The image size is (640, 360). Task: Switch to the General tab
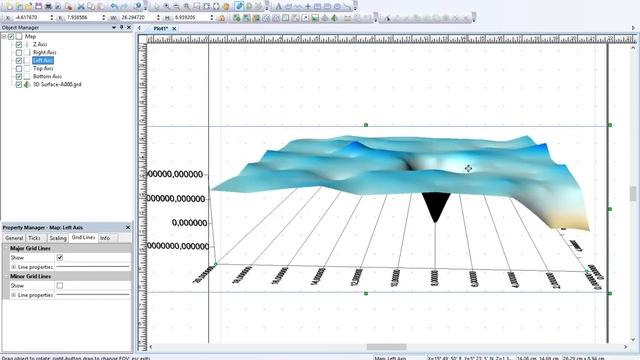tap(14, 238)
